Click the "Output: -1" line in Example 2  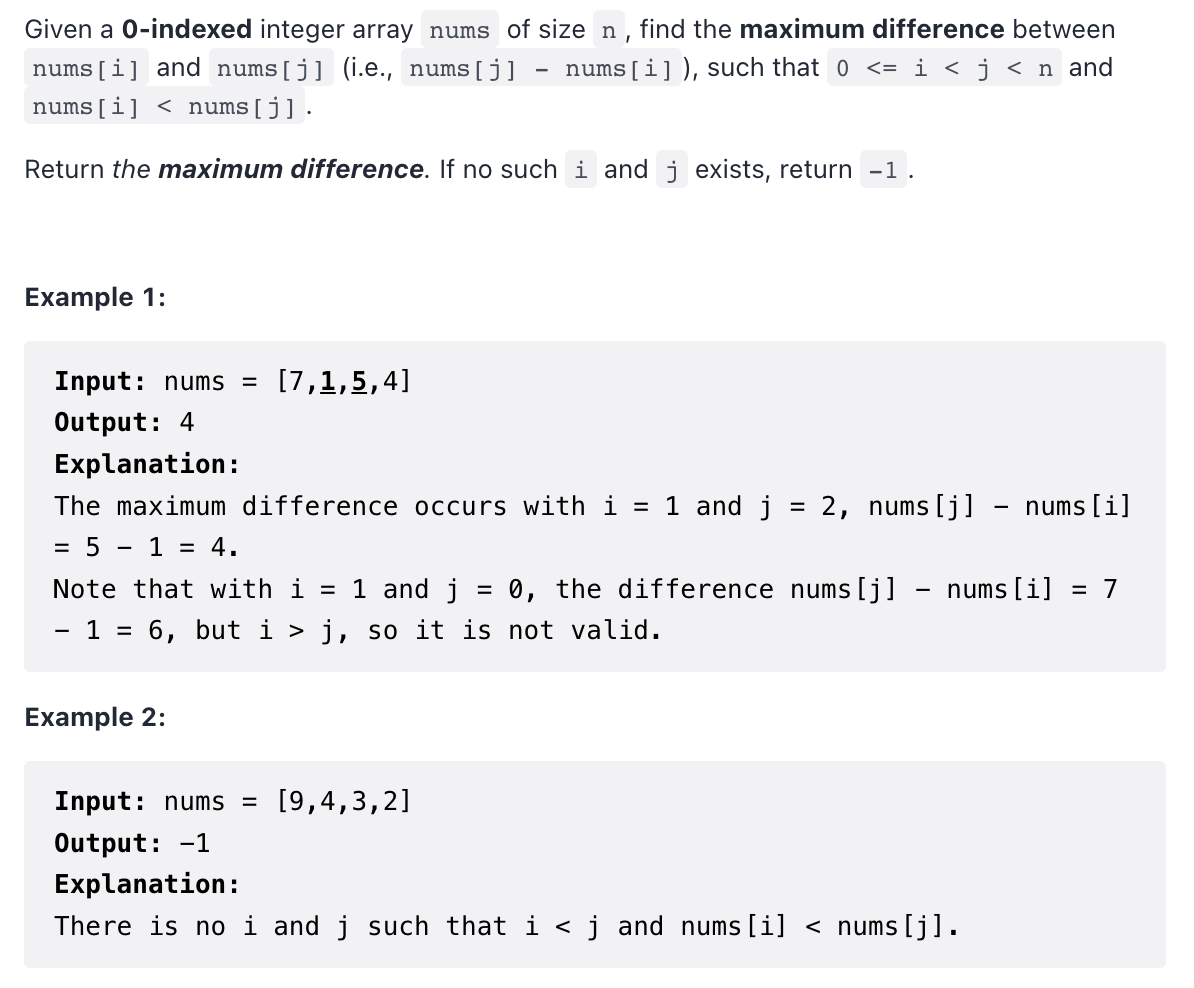point(132,843)
